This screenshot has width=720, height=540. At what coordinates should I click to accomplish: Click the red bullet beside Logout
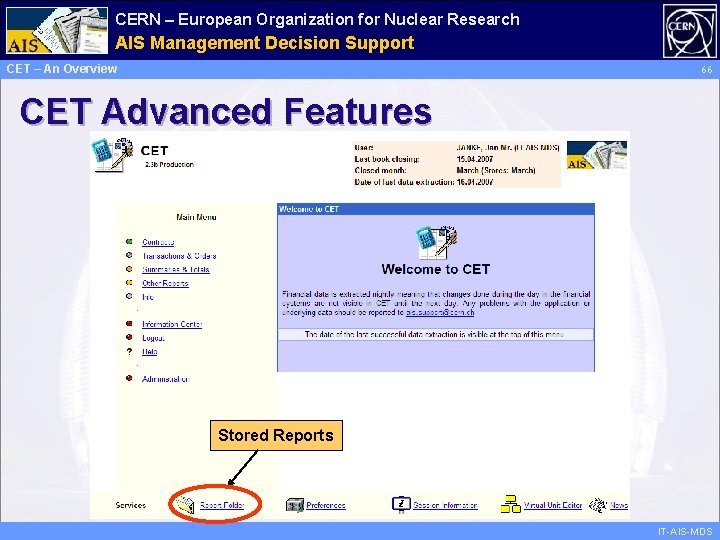[129, 338]
